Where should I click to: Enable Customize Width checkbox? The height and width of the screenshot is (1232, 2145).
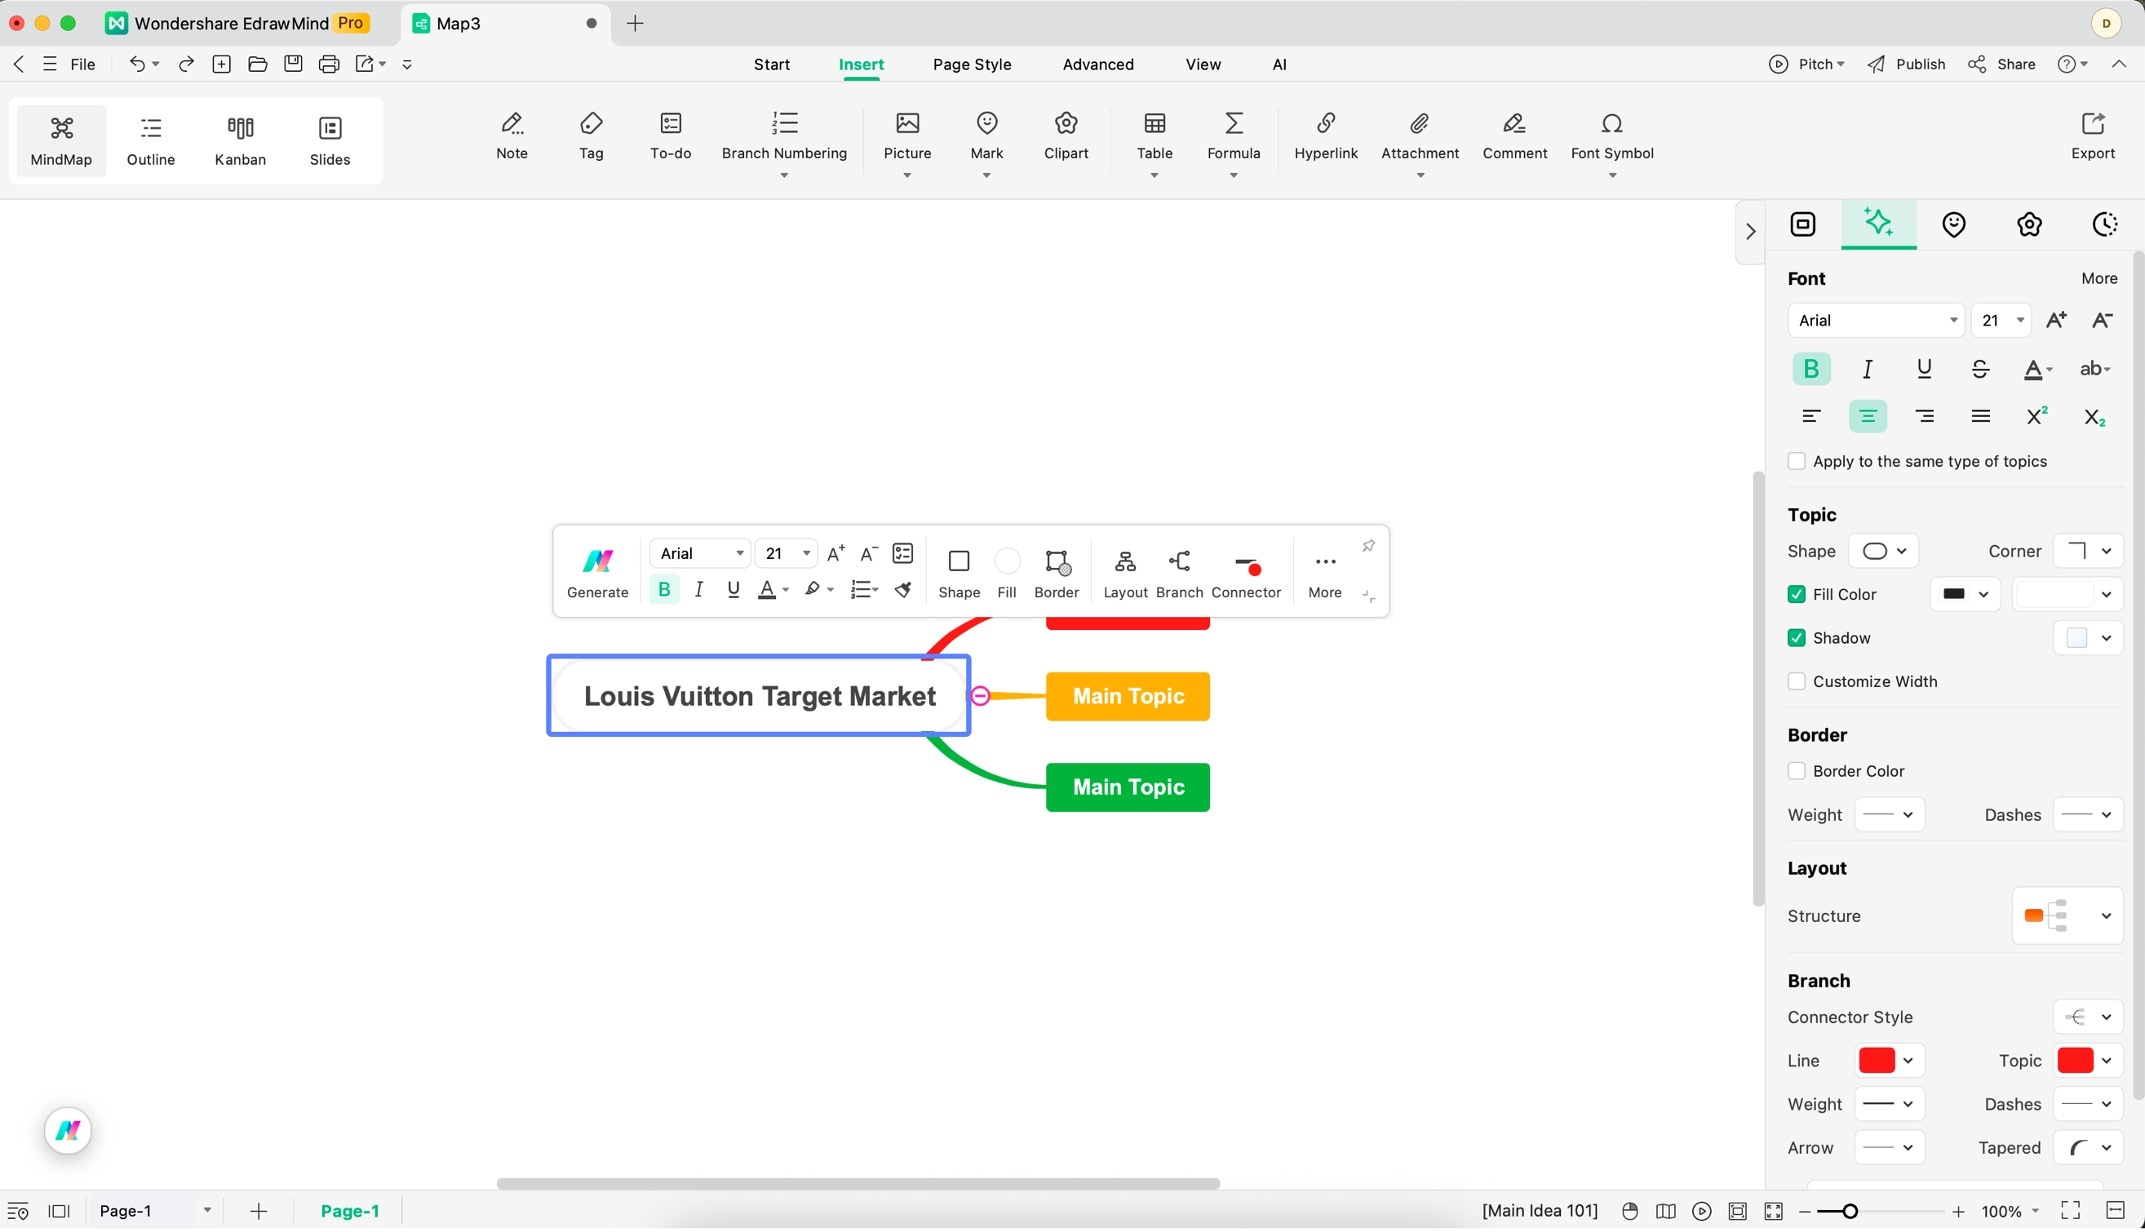pos(1796,681)
